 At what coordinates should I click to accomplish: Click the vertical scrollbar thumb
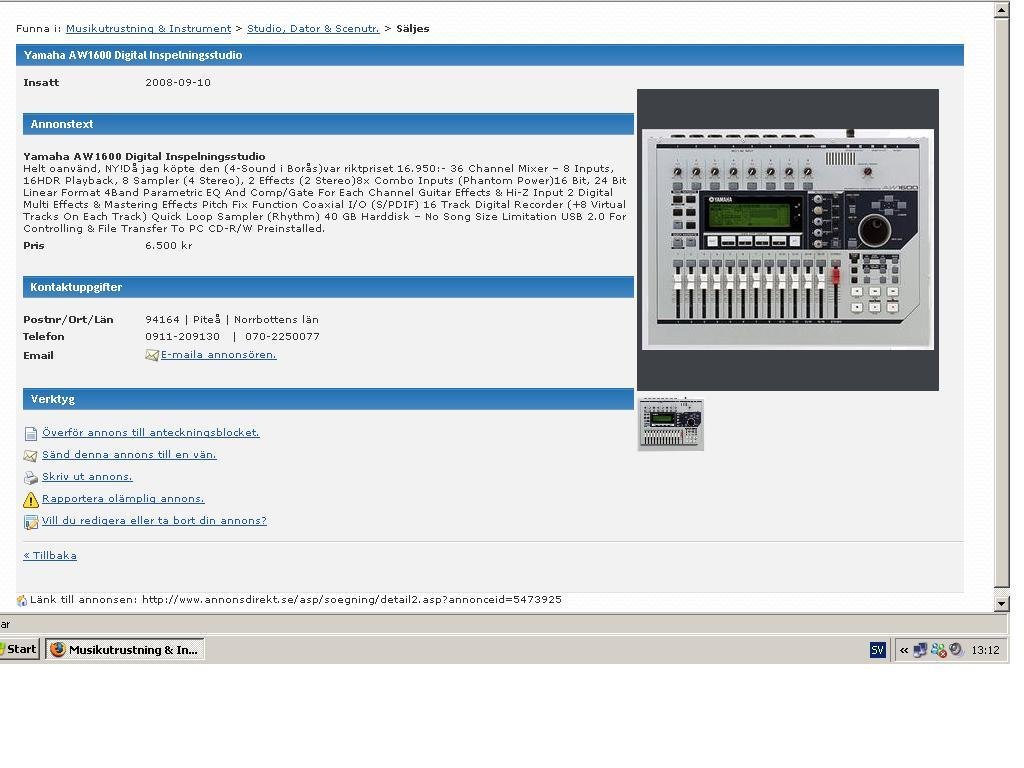1002,302
